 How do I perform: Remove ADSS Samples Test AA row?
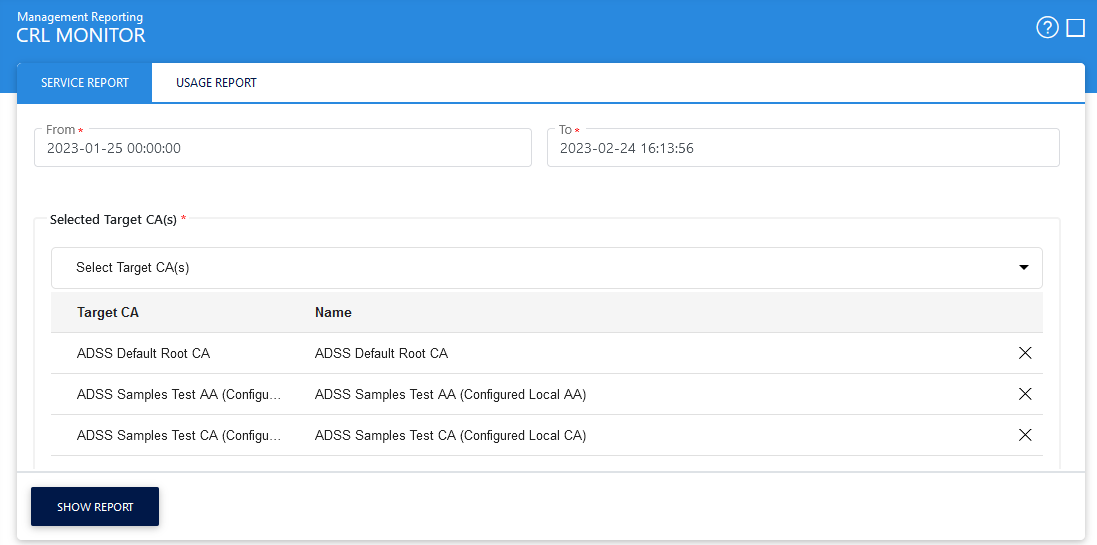pyautogui.click(x=1024, y=394)
